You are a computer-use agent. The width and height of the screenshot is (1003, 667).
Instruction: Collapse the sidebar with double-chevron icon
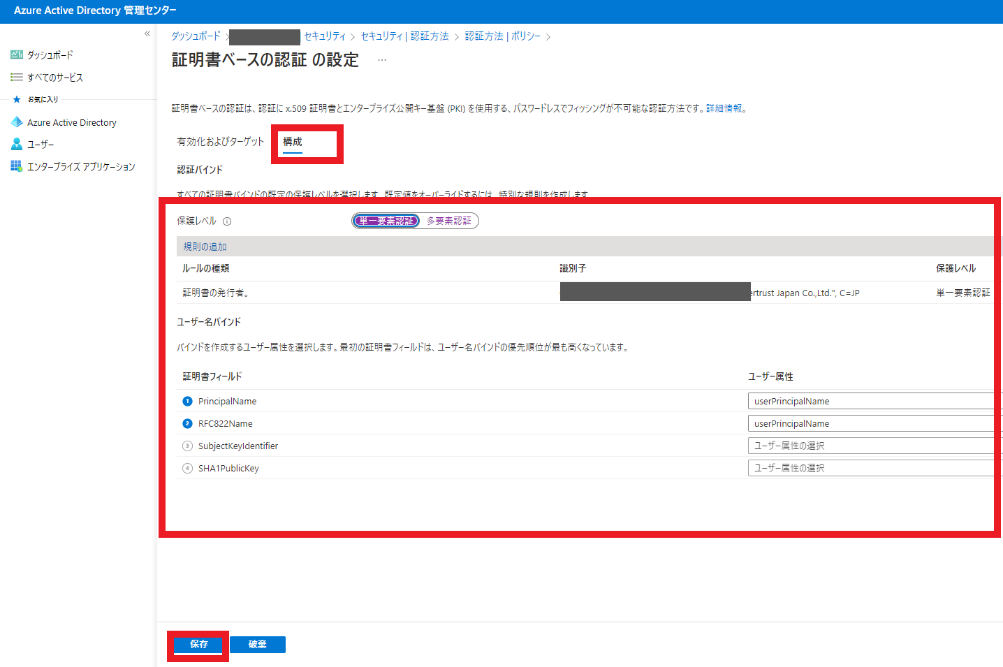click(147, 33)
